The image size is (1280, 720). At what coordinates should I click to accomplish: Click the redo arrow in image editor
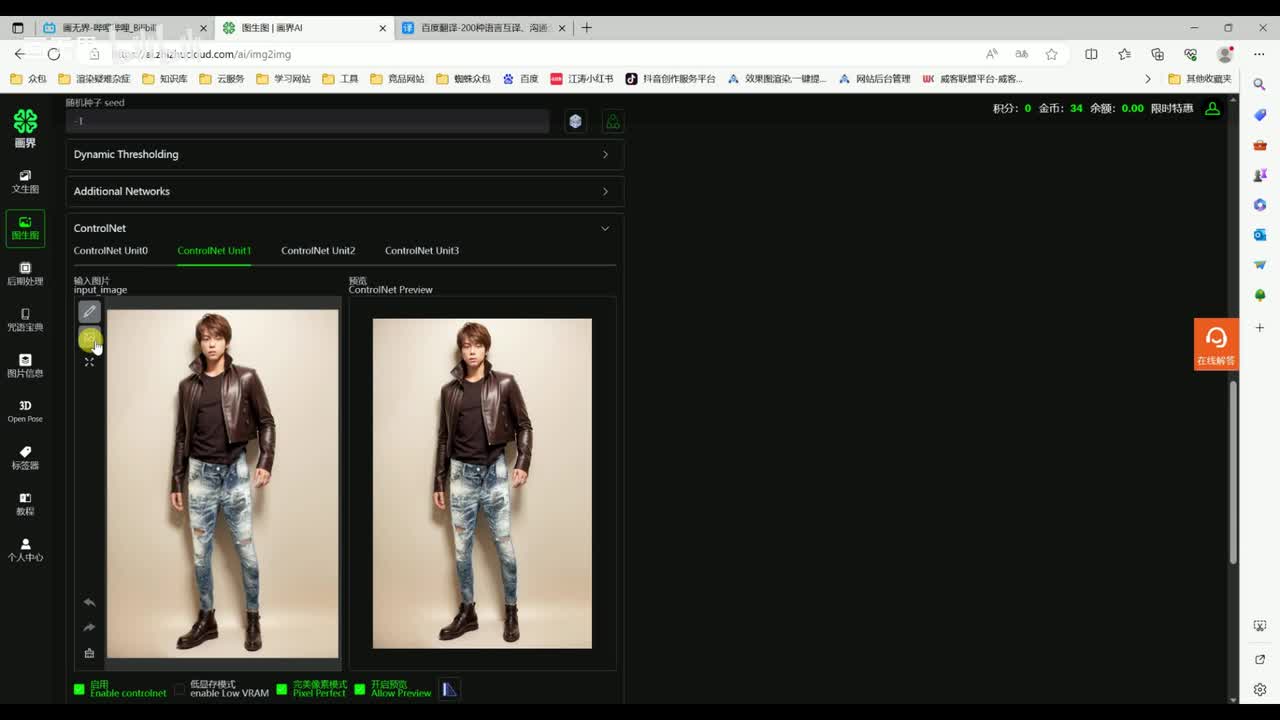(x=89, y=627)
